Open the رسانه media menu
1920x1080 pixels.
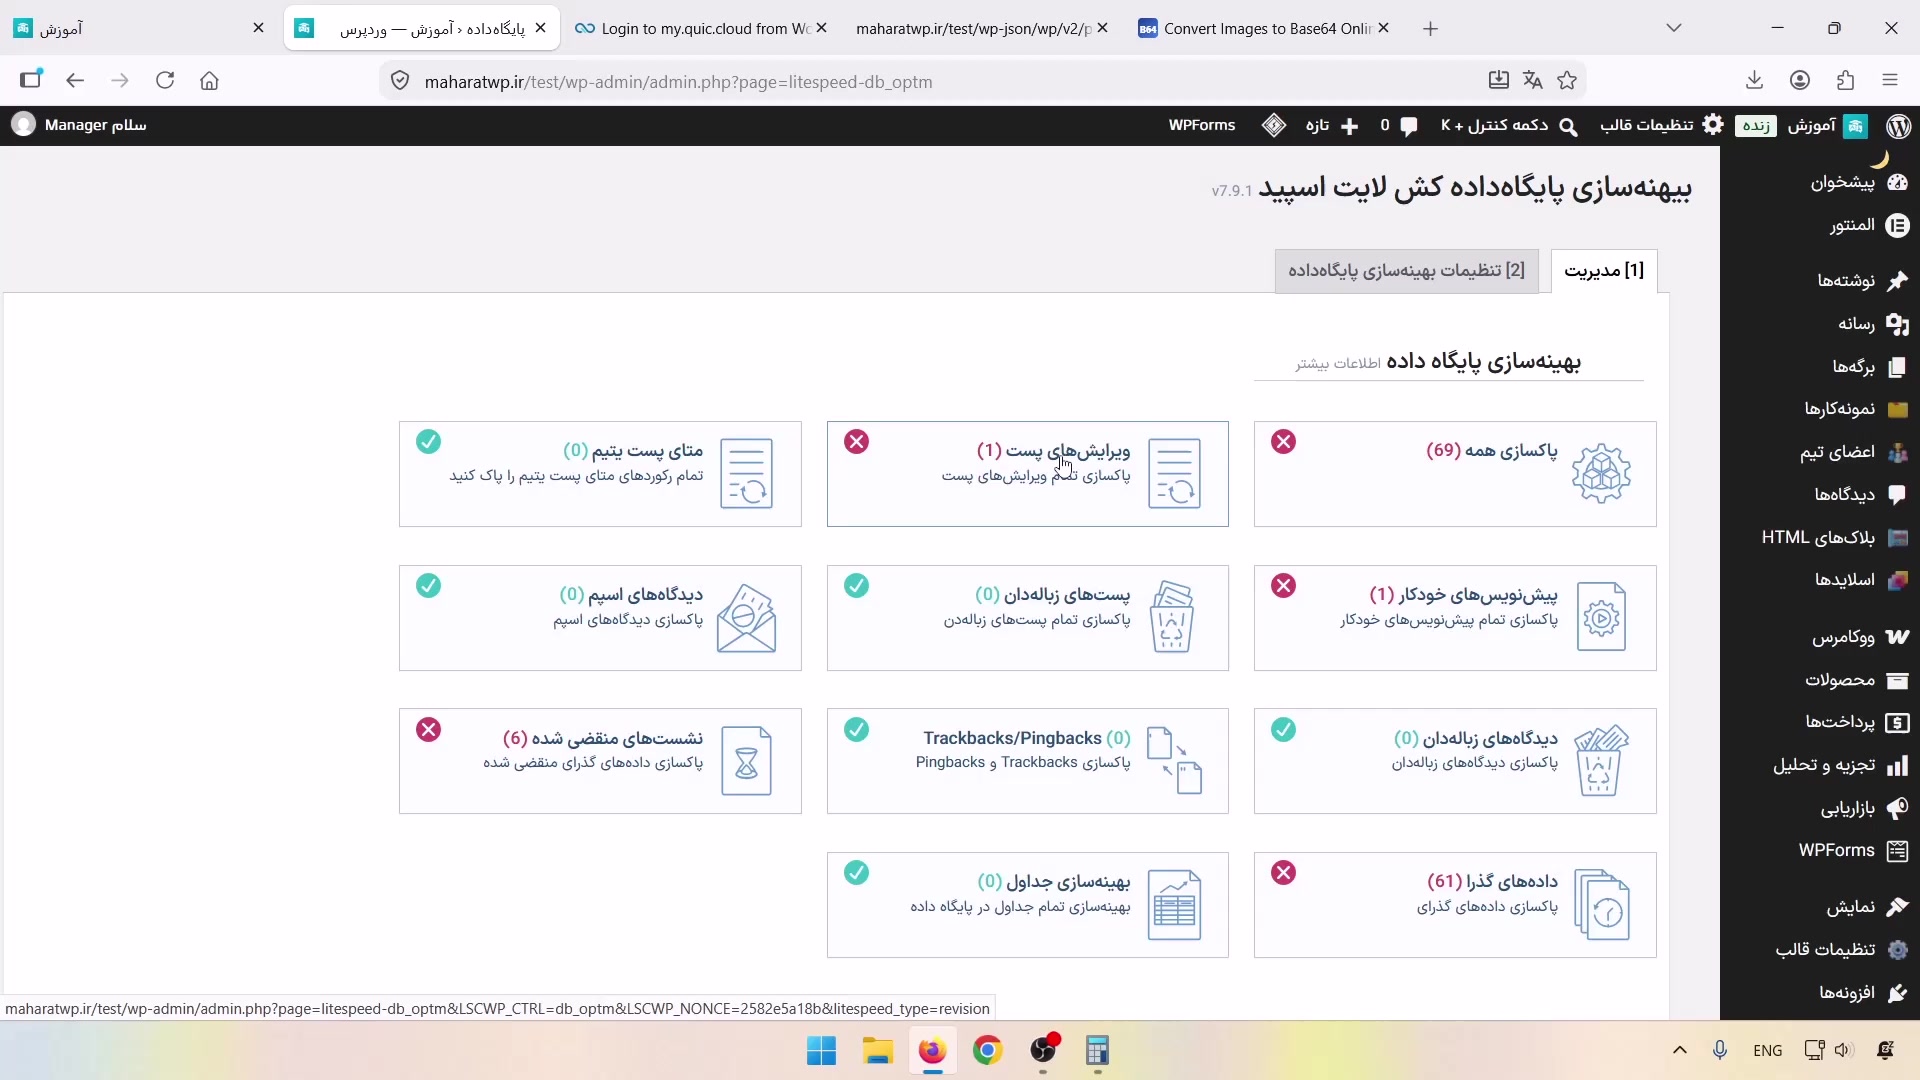(1872, 324)
